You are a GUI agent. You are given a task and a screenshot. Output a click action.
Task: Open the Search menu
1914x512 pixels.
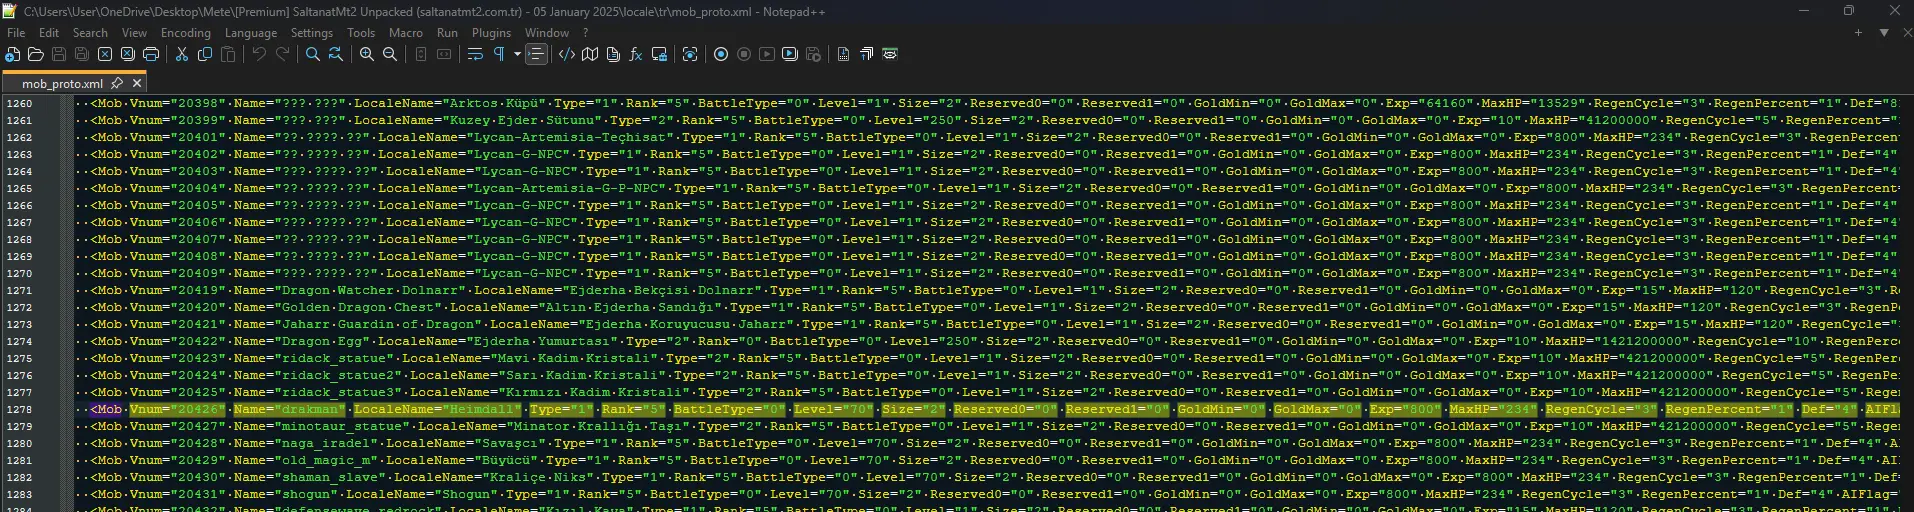(x=90, y=33)
